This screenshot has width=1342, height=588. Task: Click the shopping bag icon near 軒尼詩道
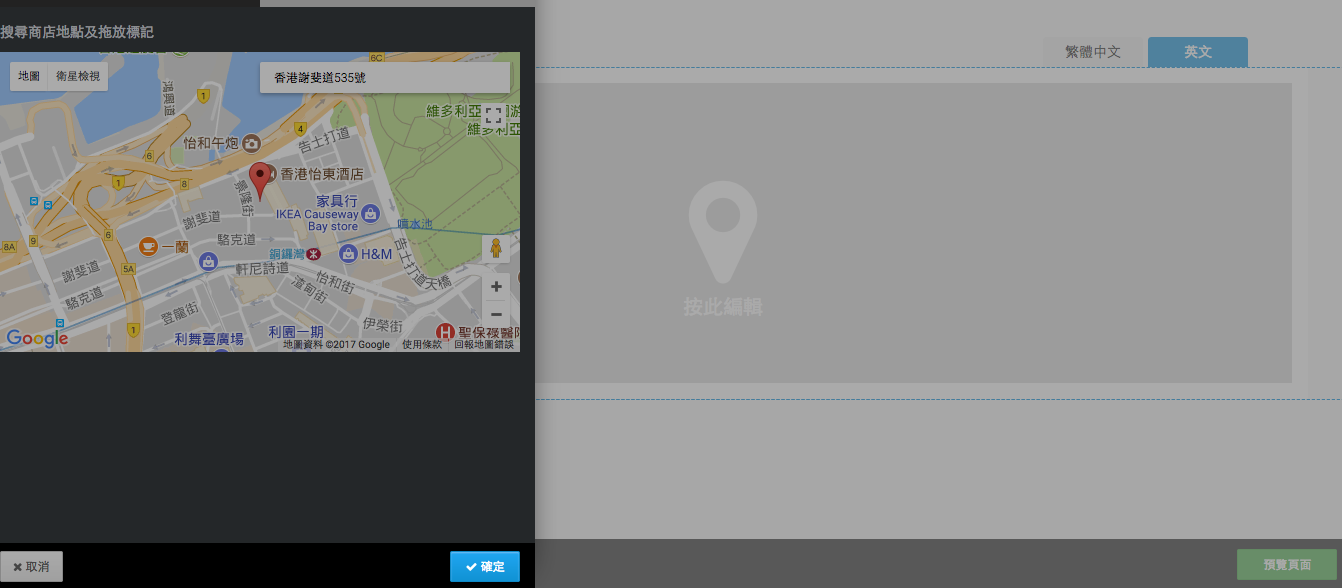coord(208,261)
